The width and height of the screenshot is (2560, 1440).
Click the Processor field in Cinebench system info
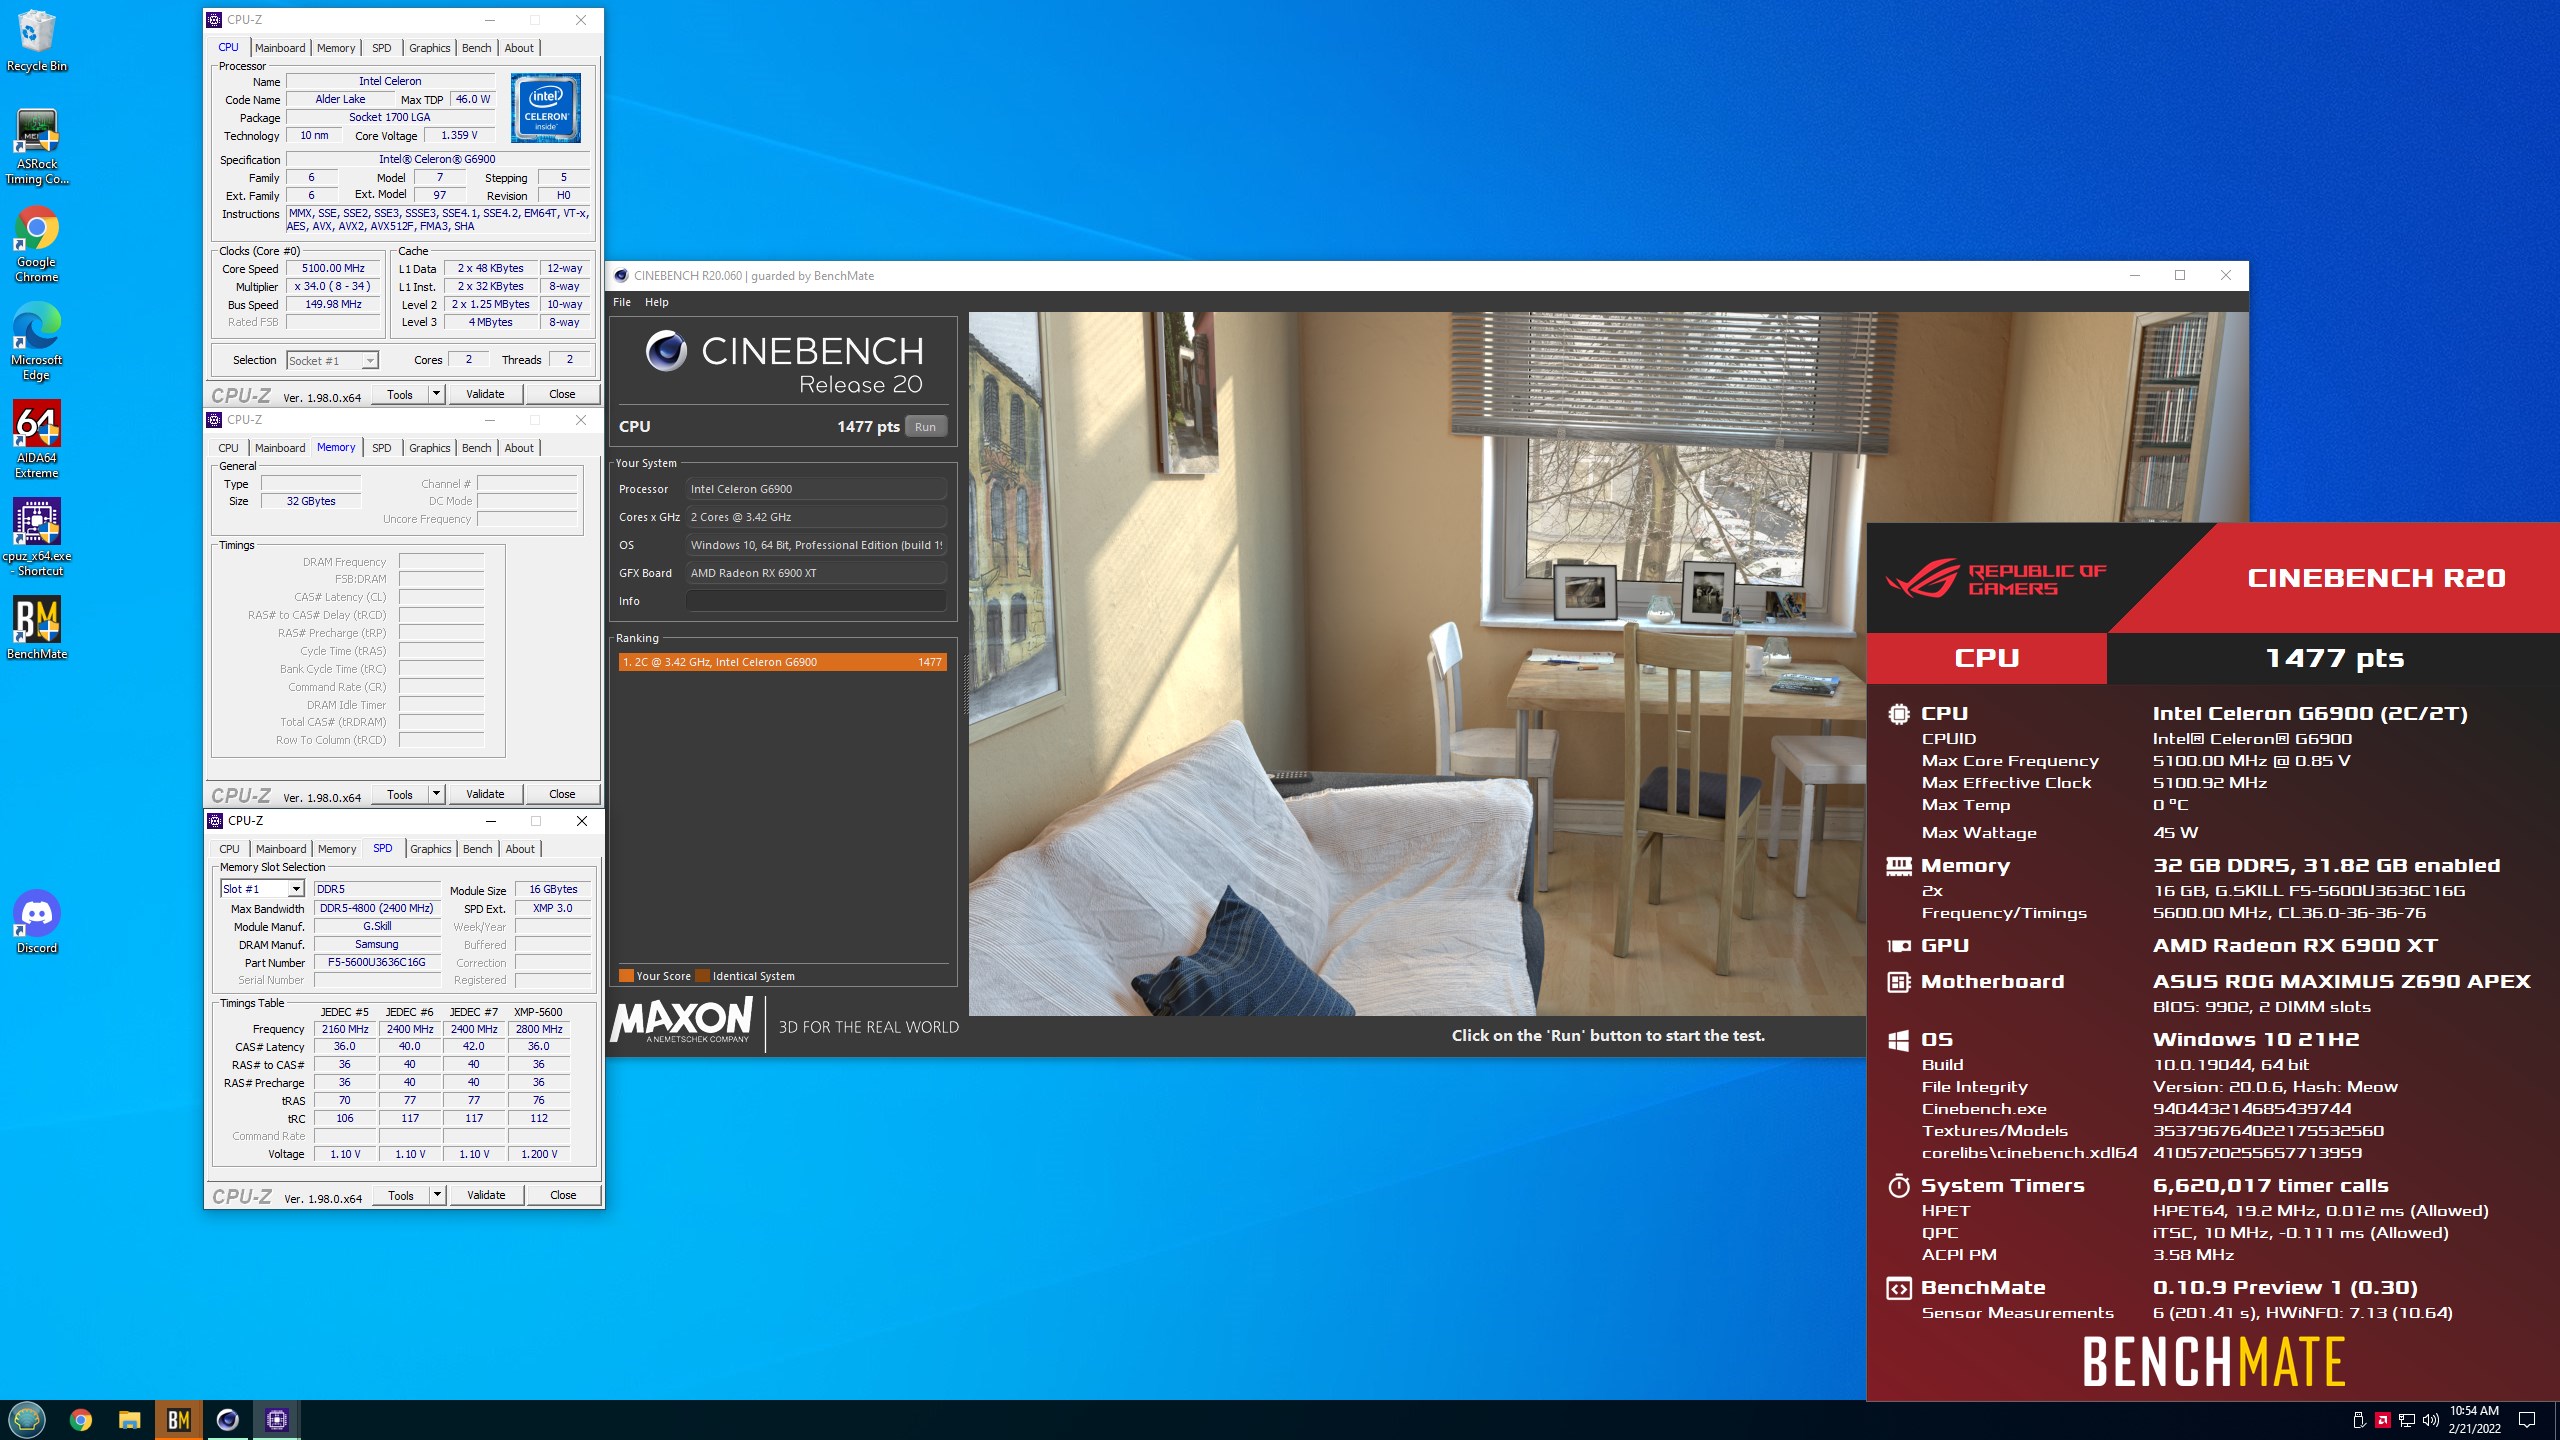click(x=816, y=489)
